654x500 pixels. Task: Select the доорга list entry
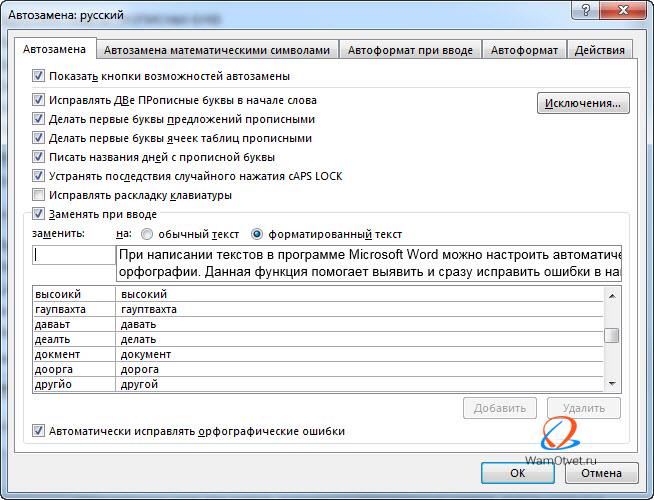pyautogui.click(x=74, y=369)
